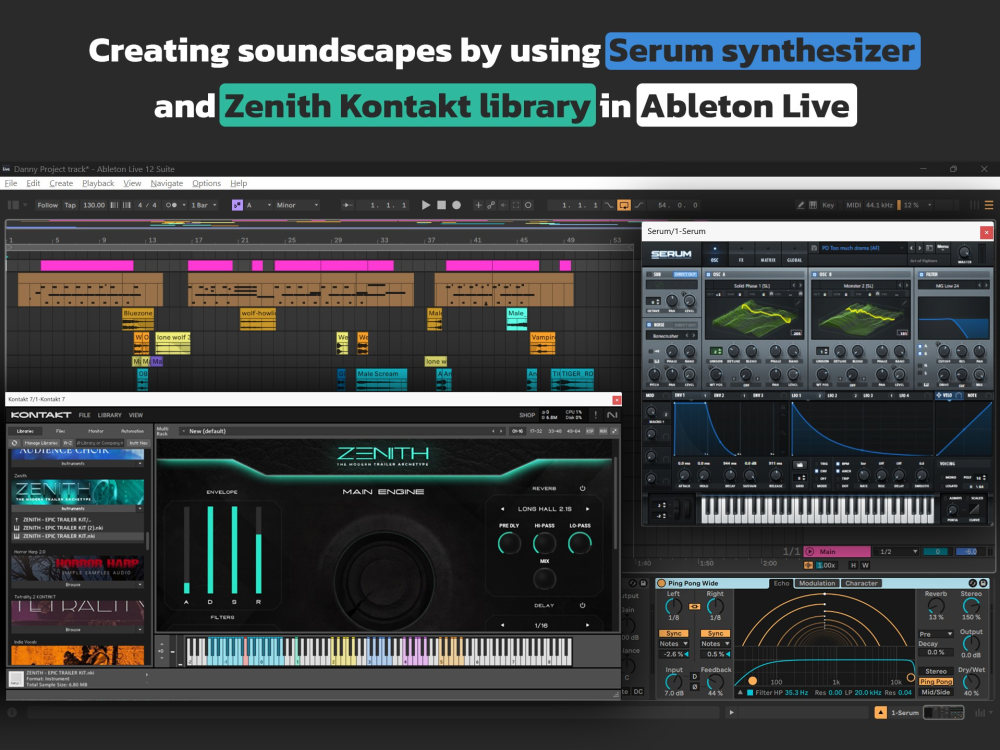This screenshot has height=750, width=1000.
Task: Switch to the Serum FX tab
Action: tap(741, 254)
